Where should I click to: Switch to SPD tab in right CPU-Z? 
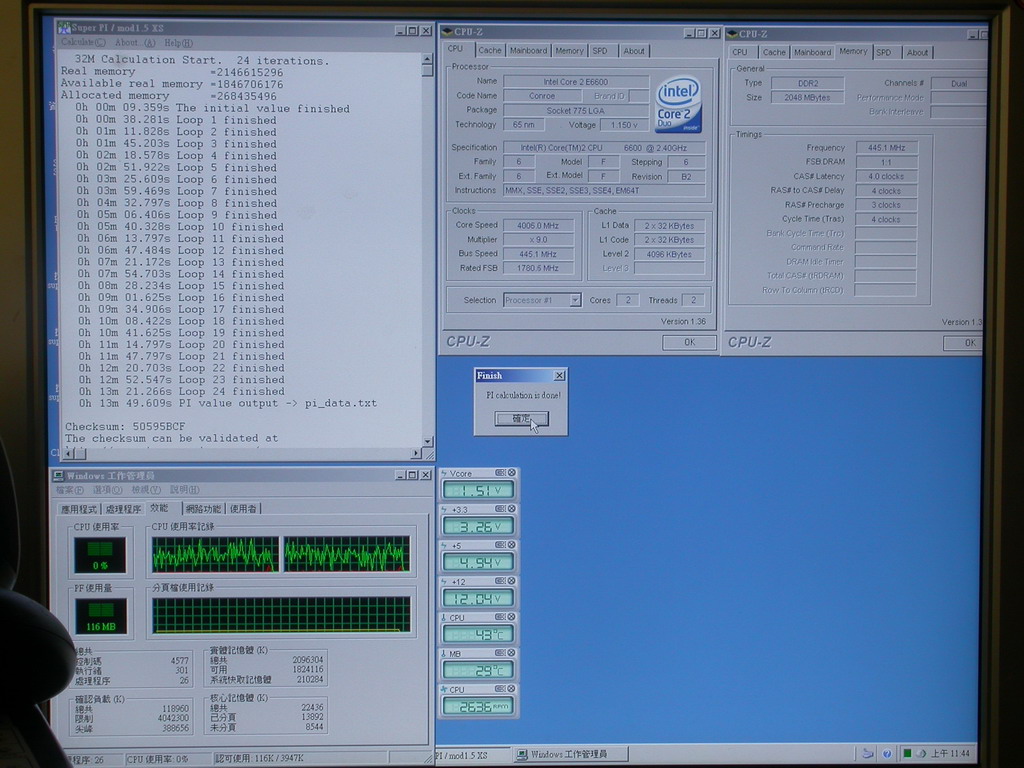[x=884, y=52]
